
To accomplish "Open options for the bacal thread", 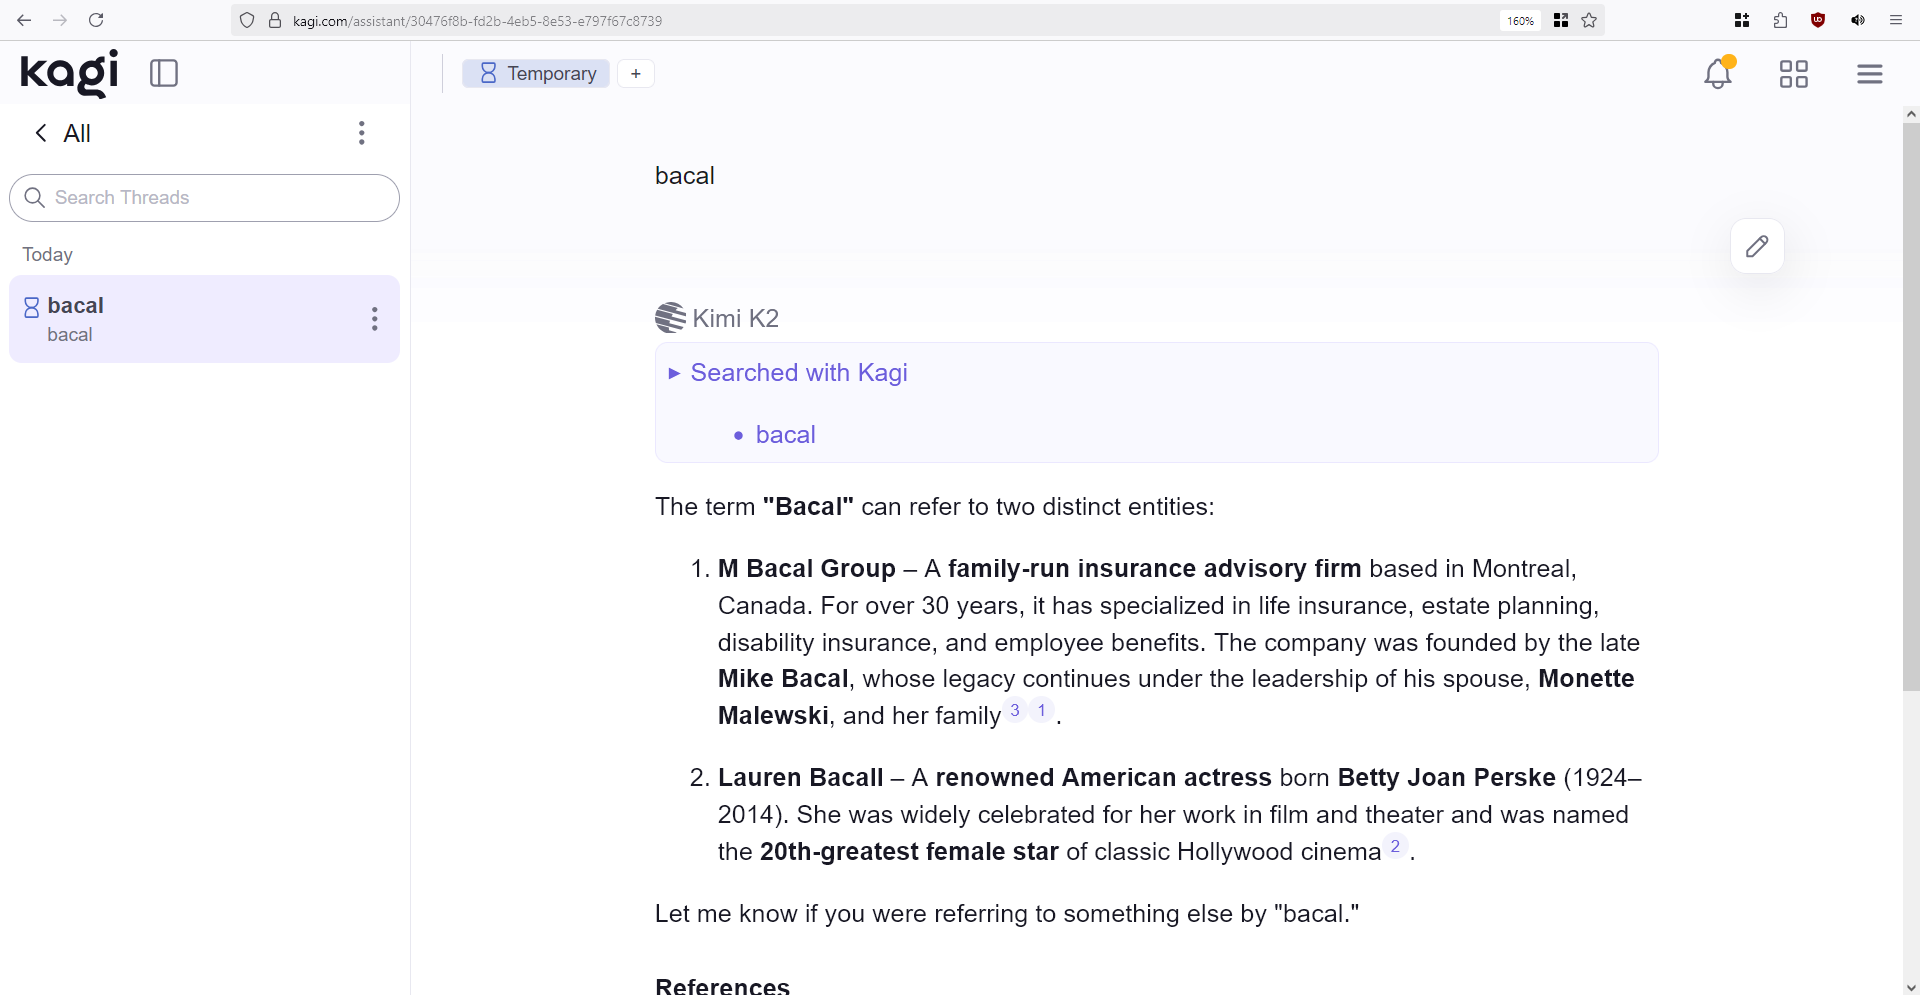I will [375, 319].
